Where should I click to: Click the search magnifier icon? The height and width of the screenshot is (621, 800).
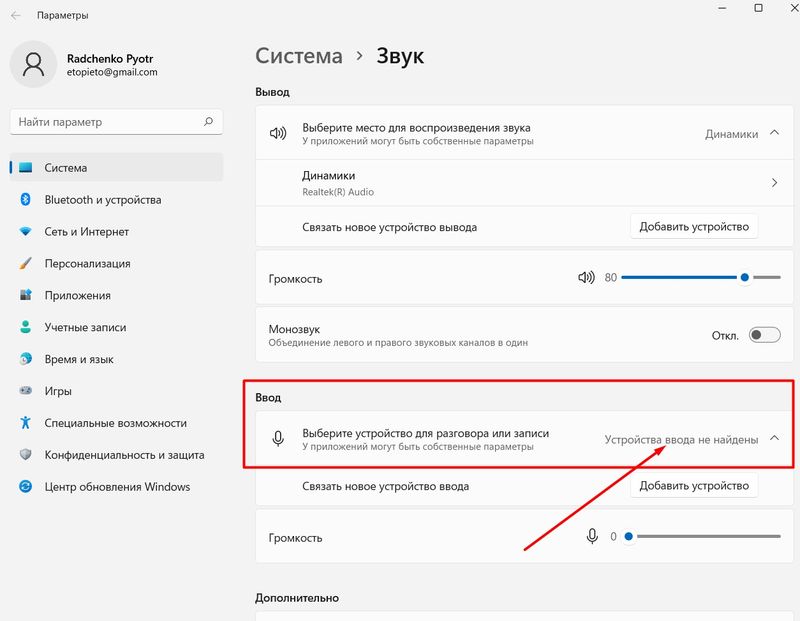[208, 121]
